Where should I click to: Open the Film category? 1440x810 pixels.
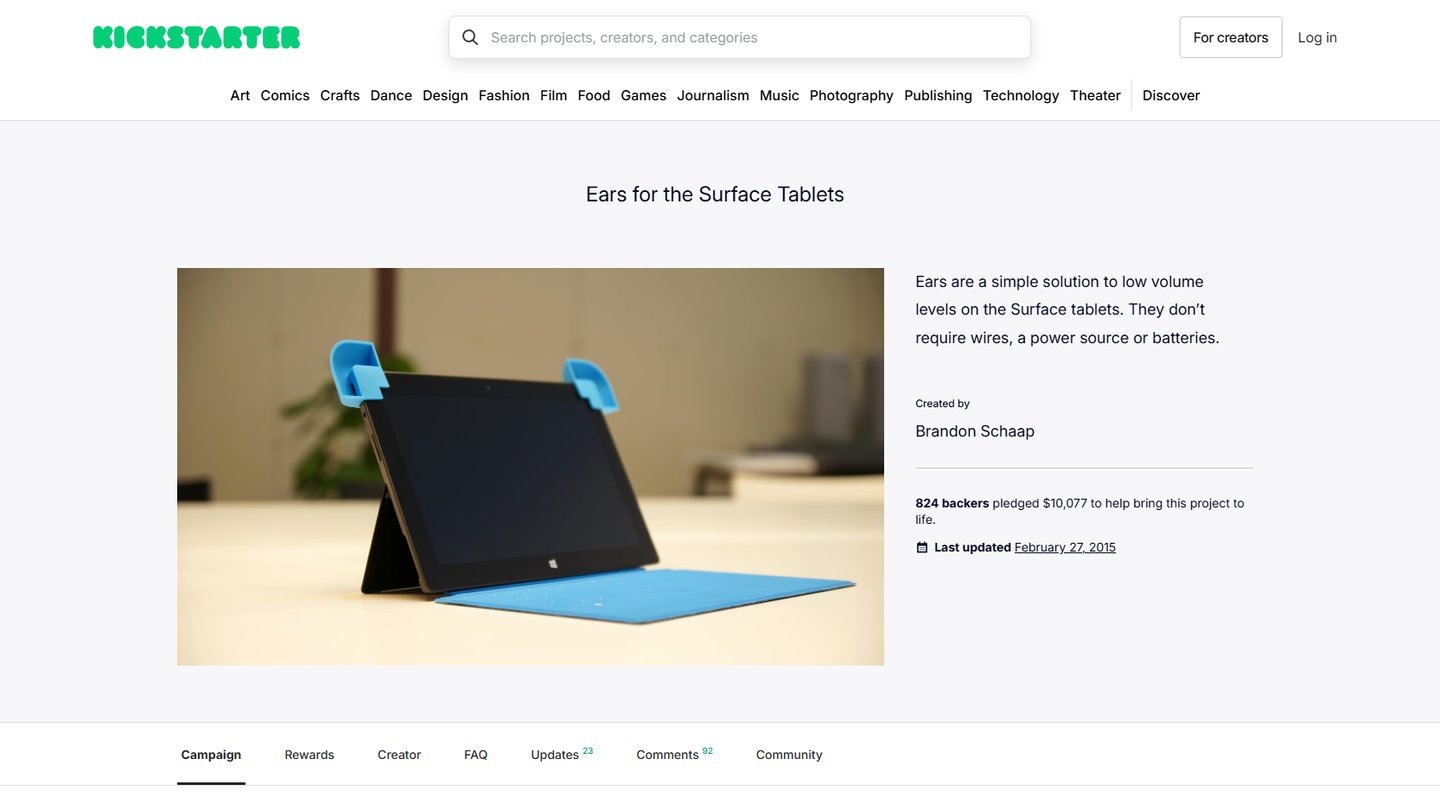(553, 95)
